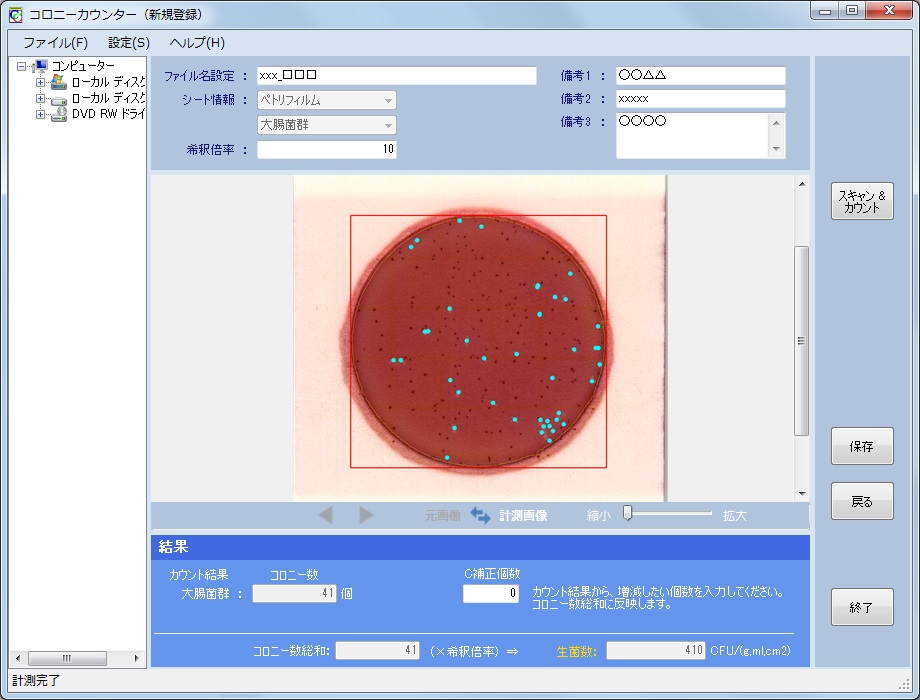Expand the second ローカル ディスク node

click(40, 98)
